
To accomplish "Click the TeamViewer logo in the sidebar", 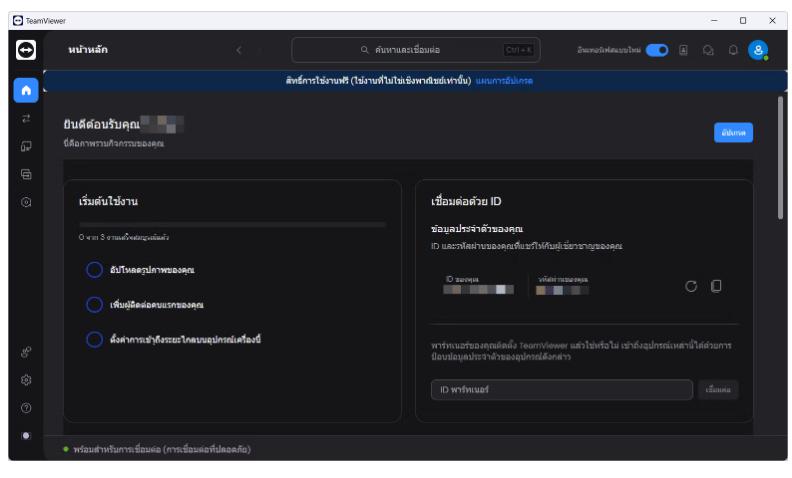I will tap(26, 50).
